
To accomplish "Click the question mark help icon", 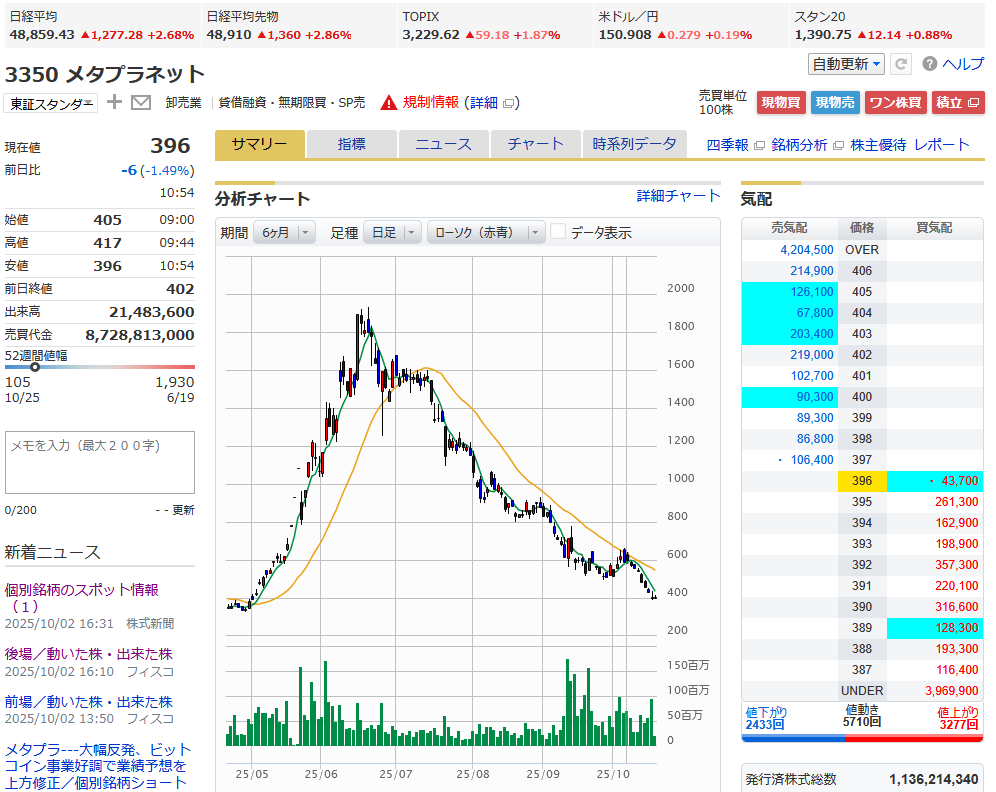I will tap(929, 64).
